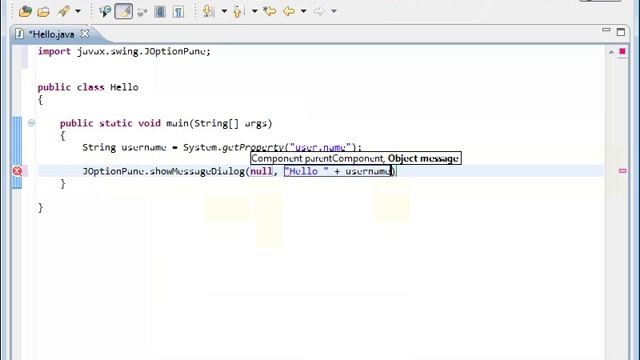Navigate Back with yellow arrow
Screen dimensions: 640x360
tap(289, 11)
